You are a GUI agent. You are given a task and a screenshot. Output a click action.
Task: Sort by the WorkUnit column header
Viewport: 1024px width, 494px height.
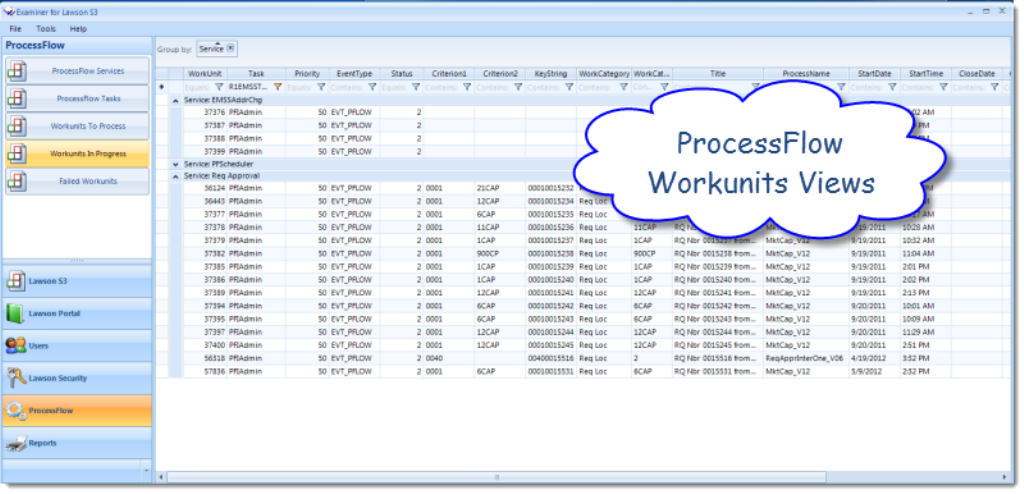click(x=204, y=74)
